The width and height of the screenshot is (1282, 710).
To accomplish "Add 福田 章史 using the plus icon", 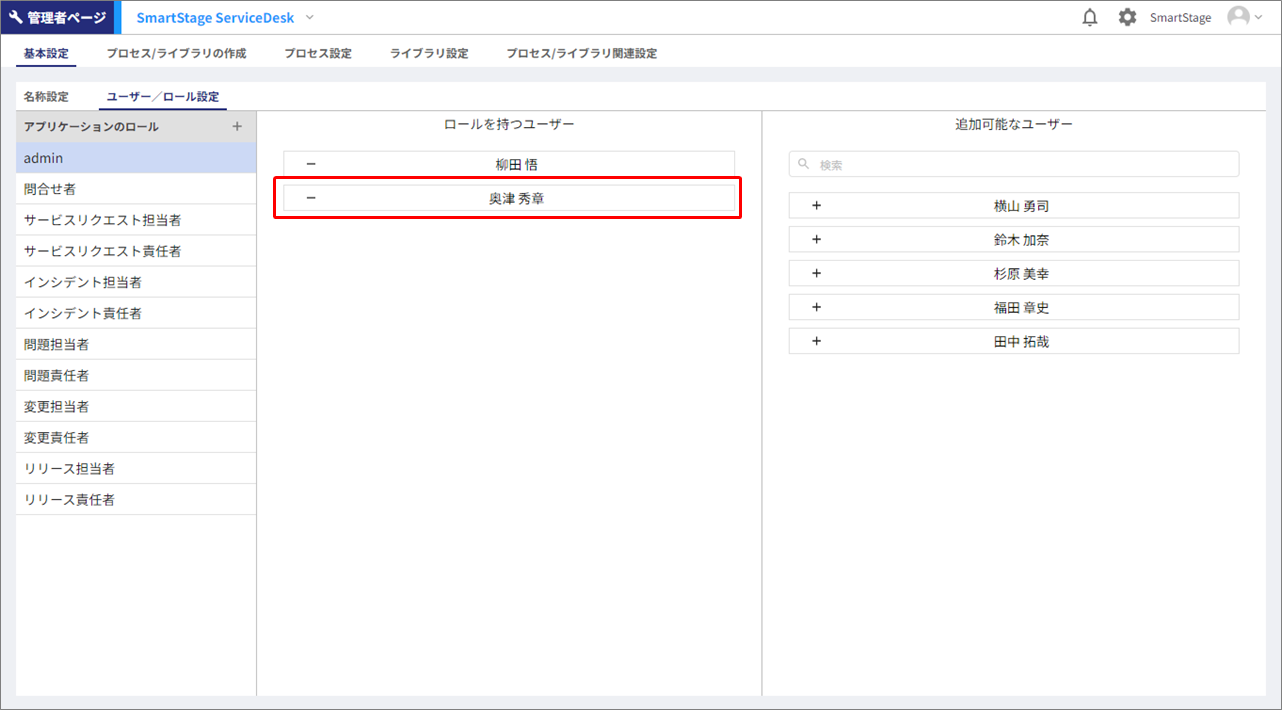I will click(x=816, y=308).
